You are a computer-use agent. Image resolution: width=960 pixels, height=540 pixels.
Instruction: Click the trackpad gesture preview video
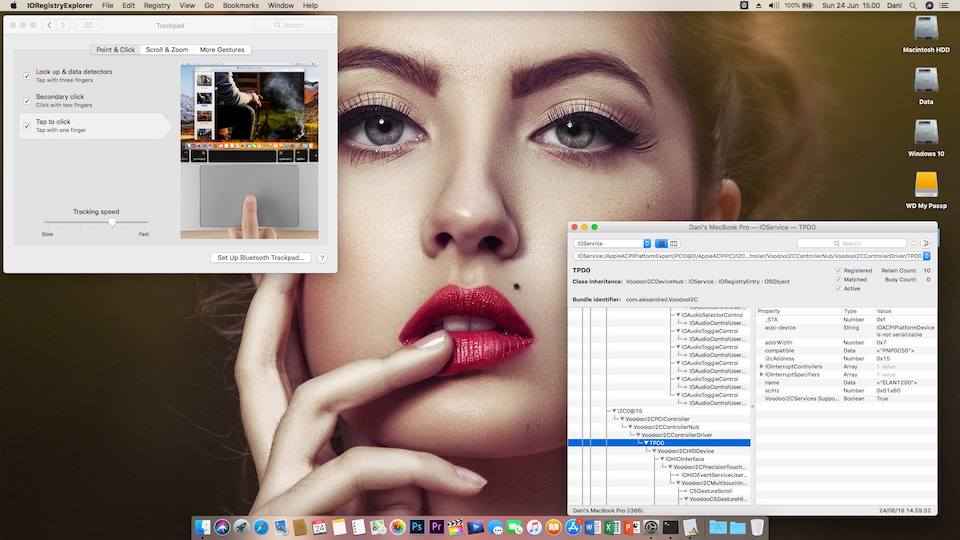[x=249, y=151]
